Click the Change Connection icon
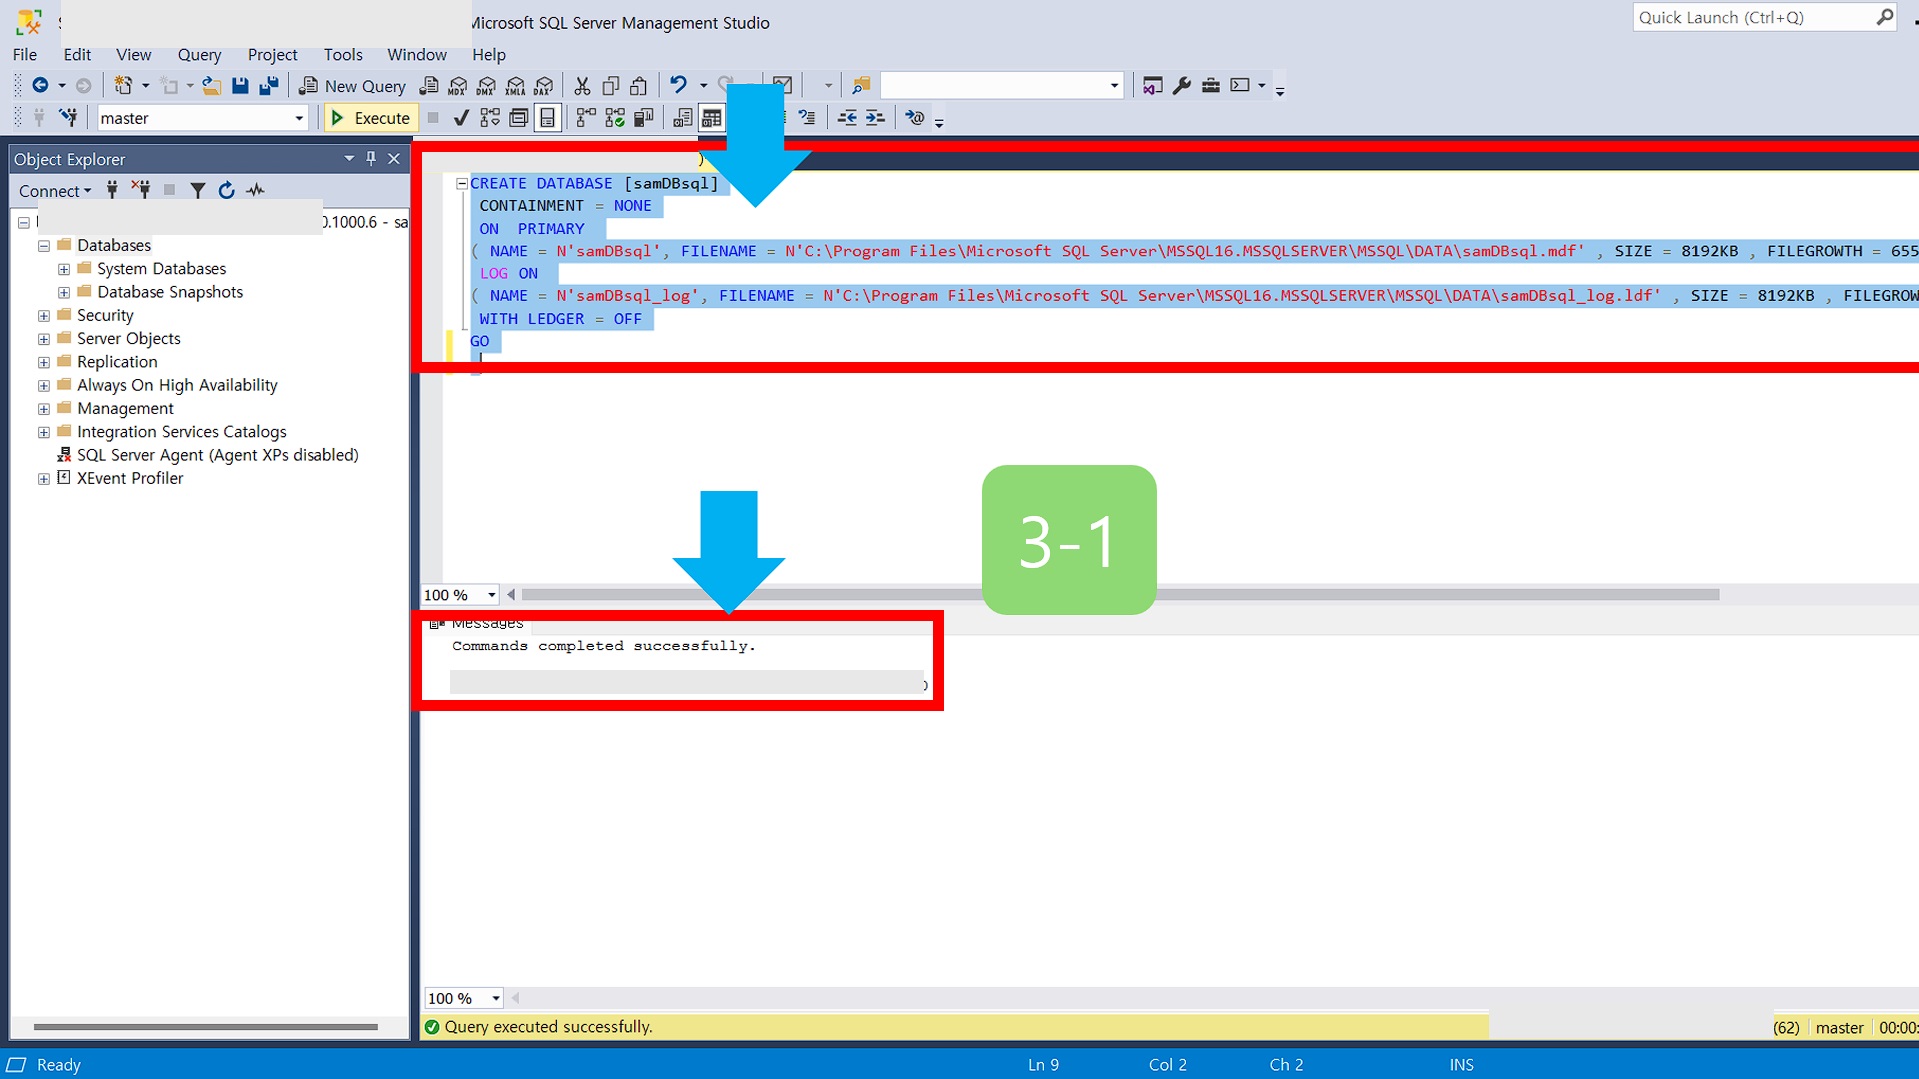1919x1079 pixels. pyautogui.click(x=68, y=118)
